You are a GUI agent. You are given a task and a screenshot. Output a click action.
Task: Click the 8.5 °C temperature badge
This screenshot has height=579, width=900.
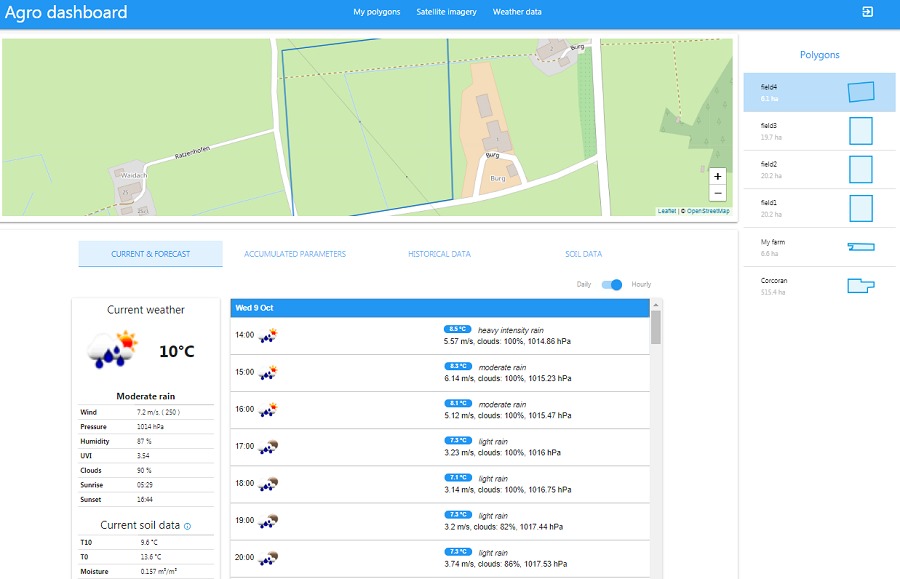[x=457, y=329]
